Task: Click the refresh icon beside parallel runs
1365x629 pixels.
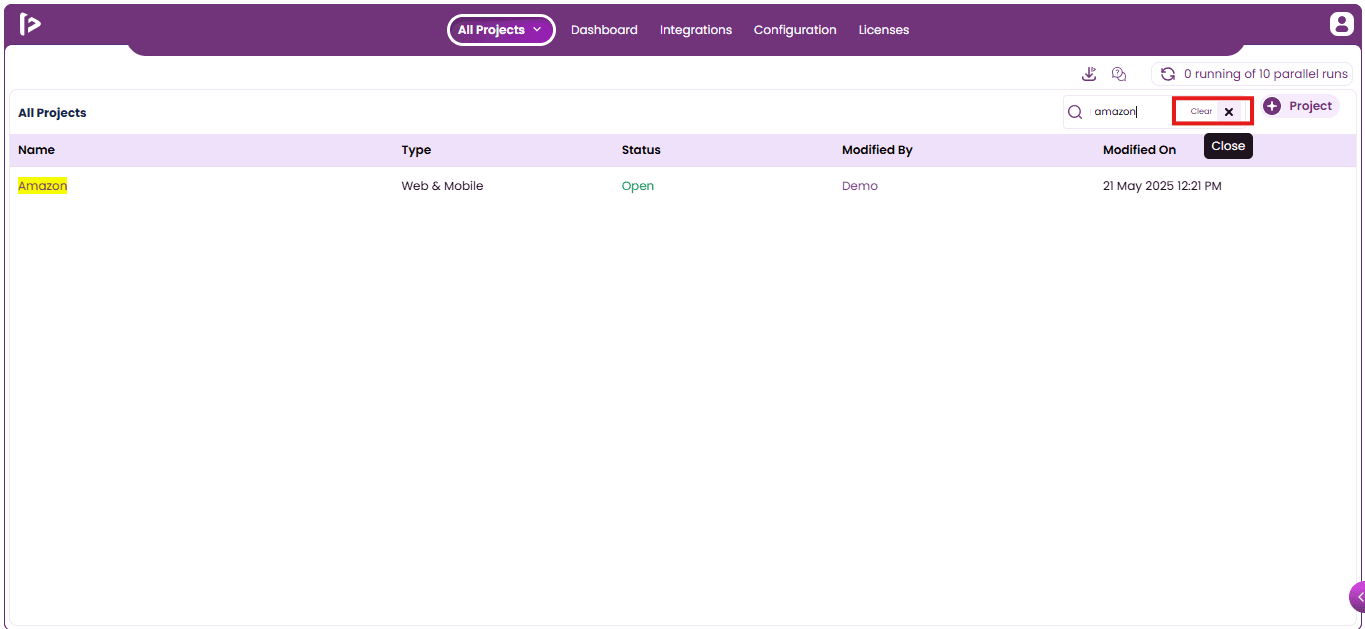Action: coord(1167,74)
